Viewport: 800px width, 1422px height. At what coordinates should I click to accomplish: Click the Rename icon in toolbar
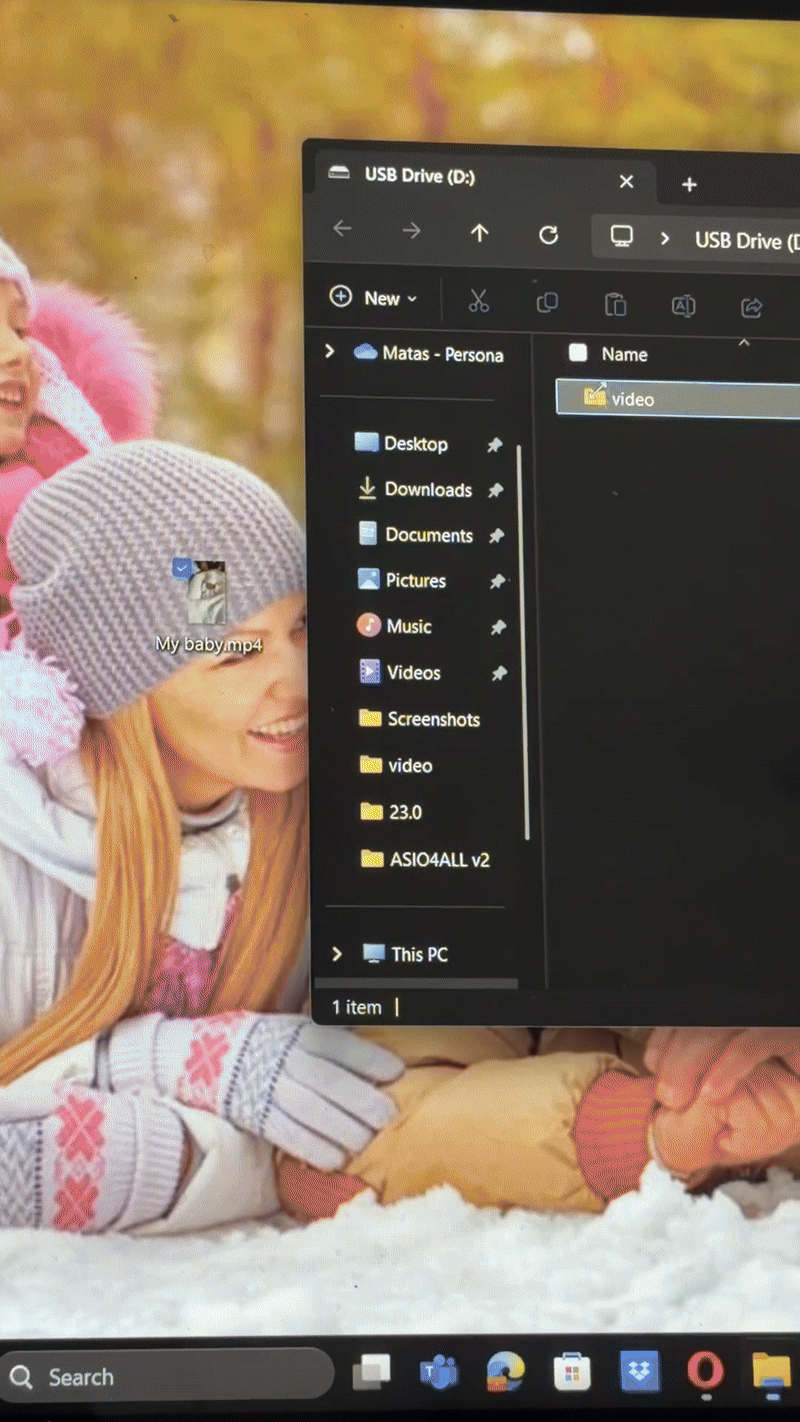tap(683, 306)
